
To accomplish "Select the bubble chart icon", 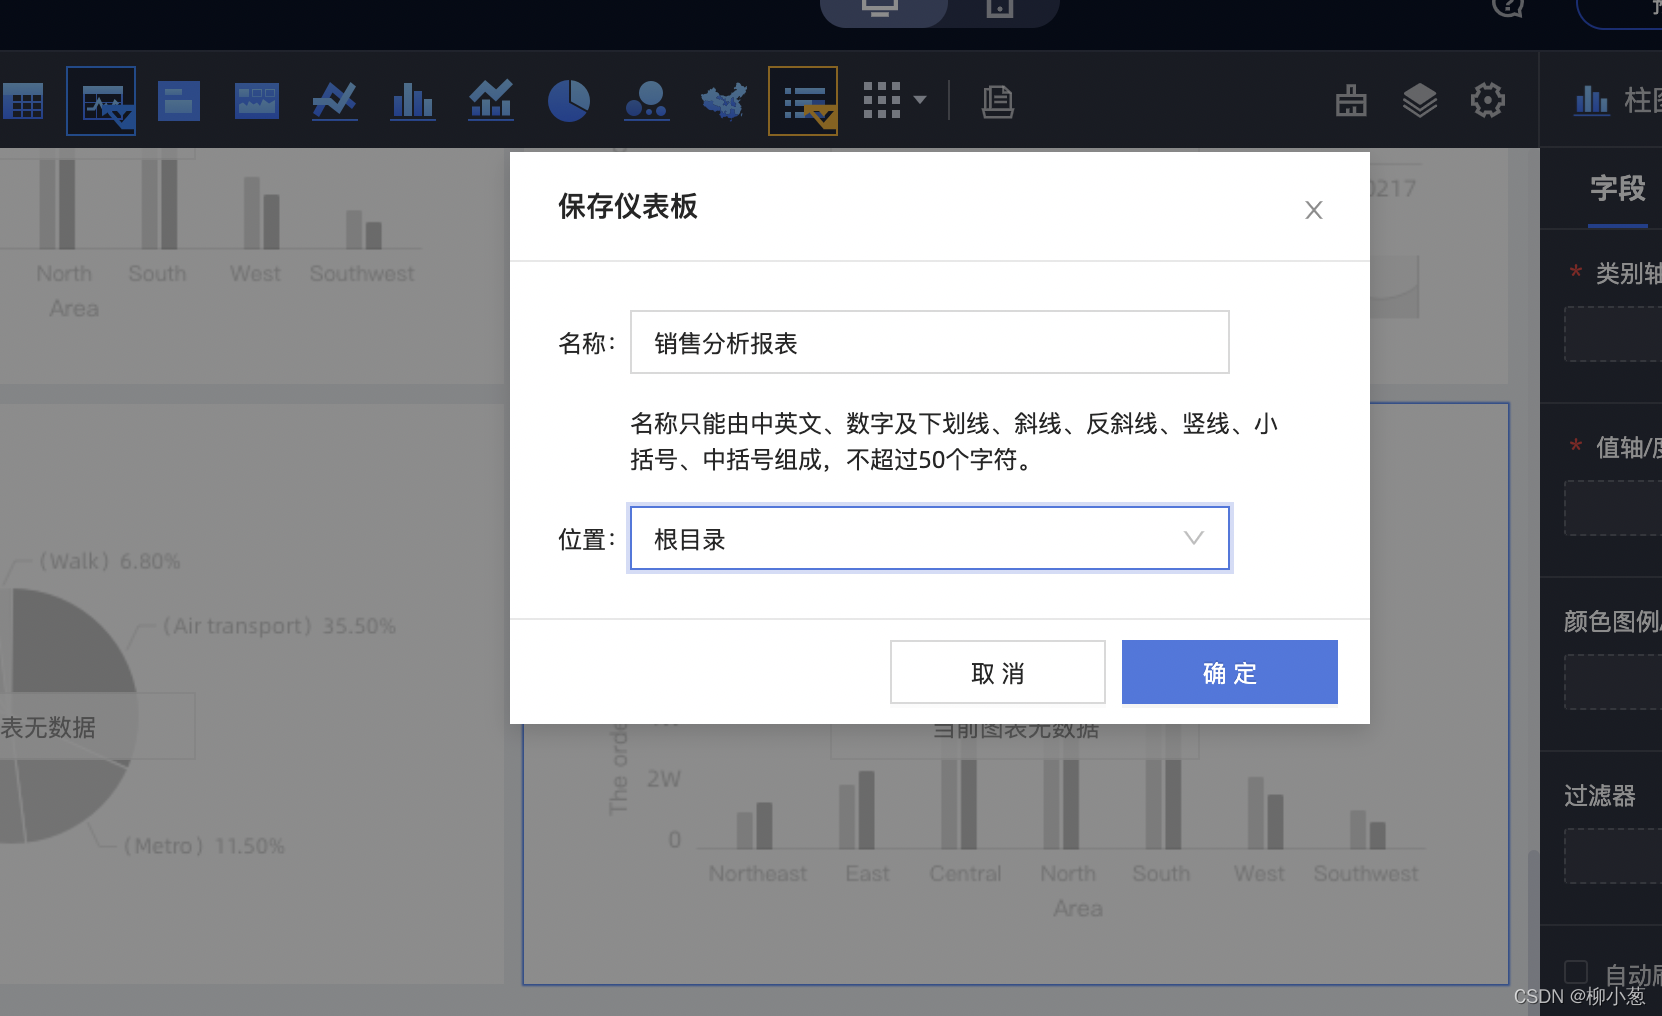I will pyautogui.click(x=647, y=101).
